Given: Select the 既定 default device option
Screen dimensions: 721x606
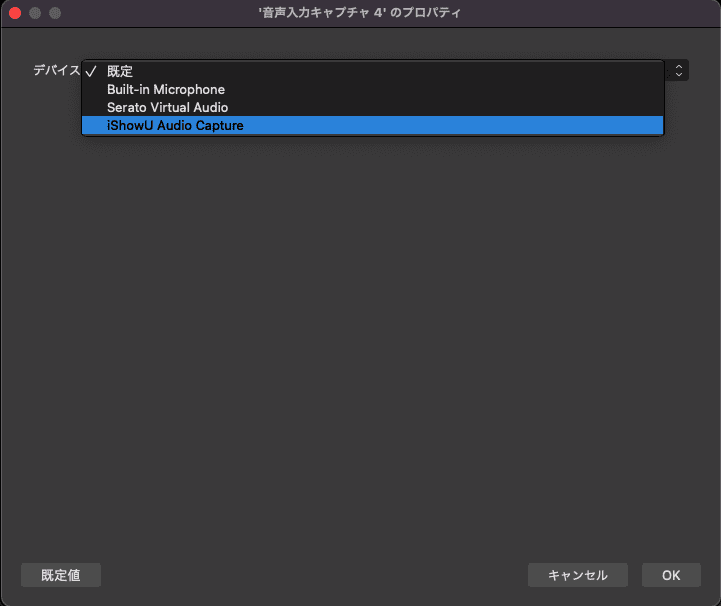Looking at the screenshot, I should pos(372,71).
